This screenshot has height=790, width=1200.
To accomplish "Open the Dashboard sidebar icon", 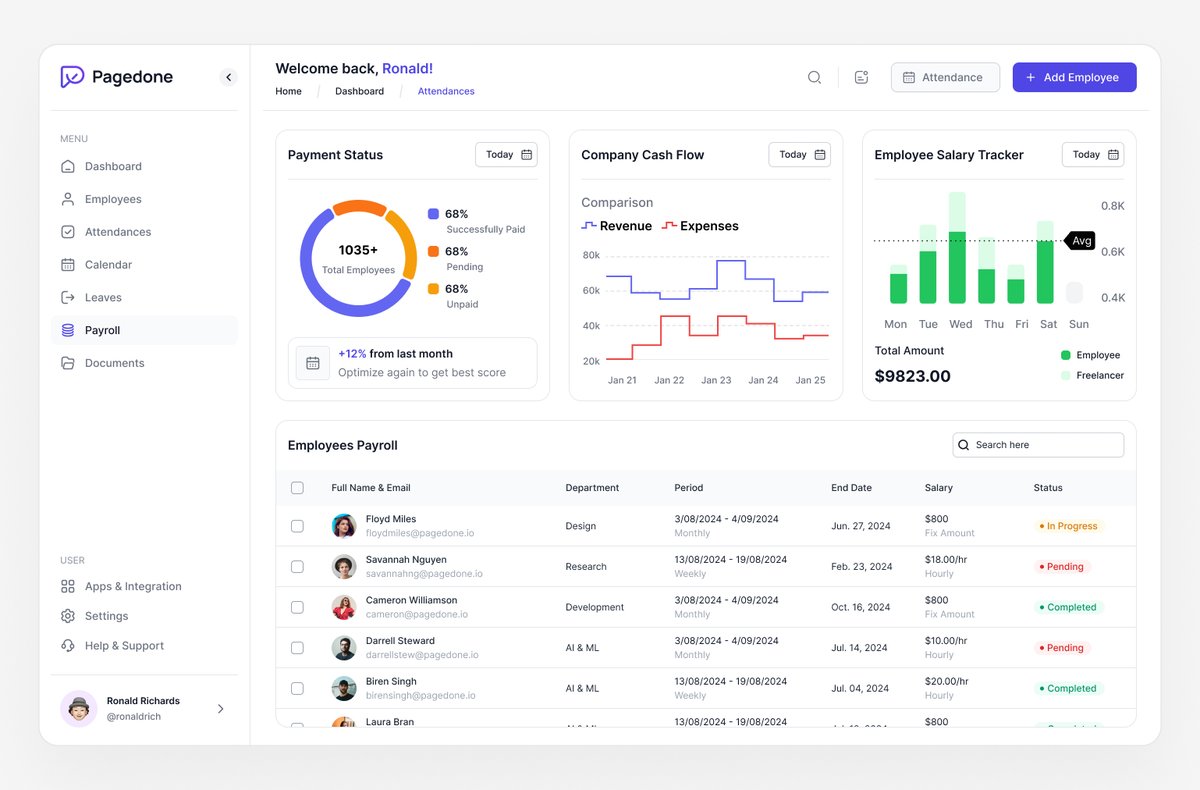I will coord(68,166).
